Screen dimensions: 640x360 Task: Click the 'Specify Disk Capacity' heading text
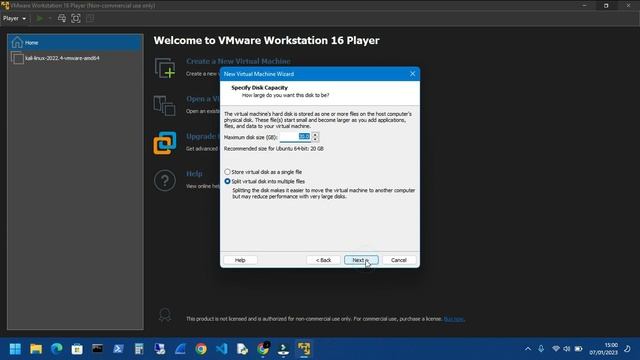260,88
